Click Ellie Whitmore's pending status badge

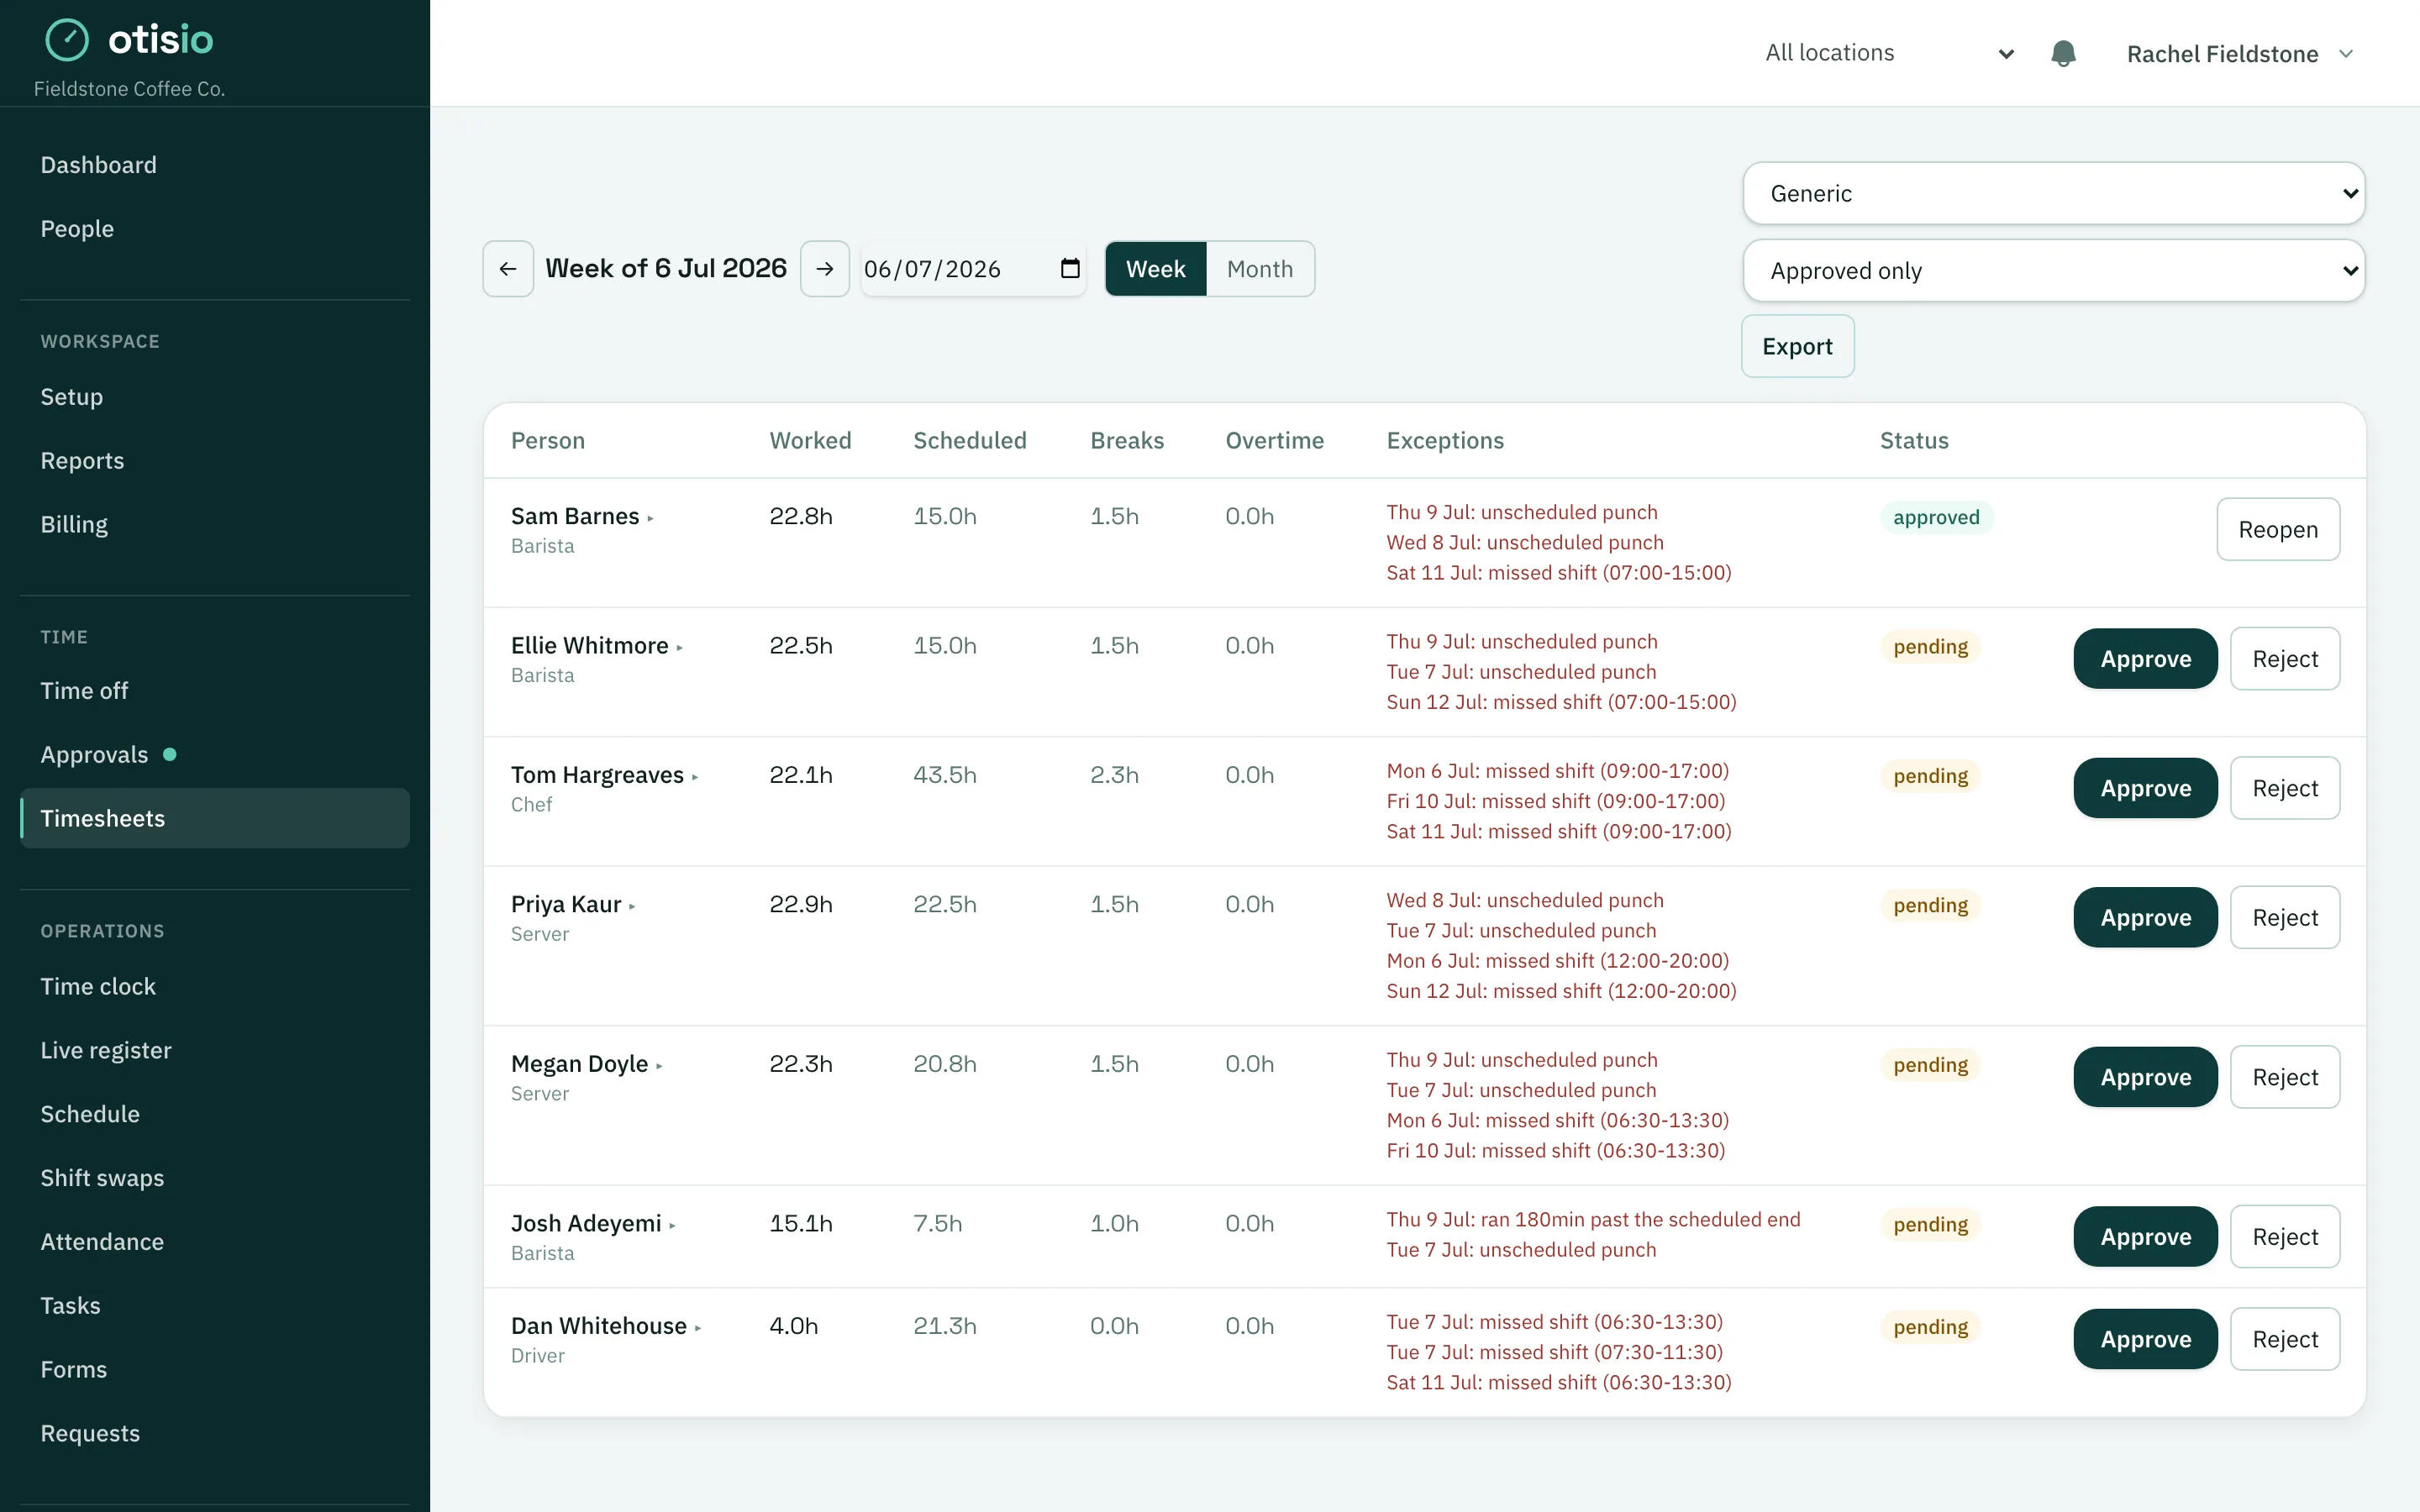(x=1930, y=647)
